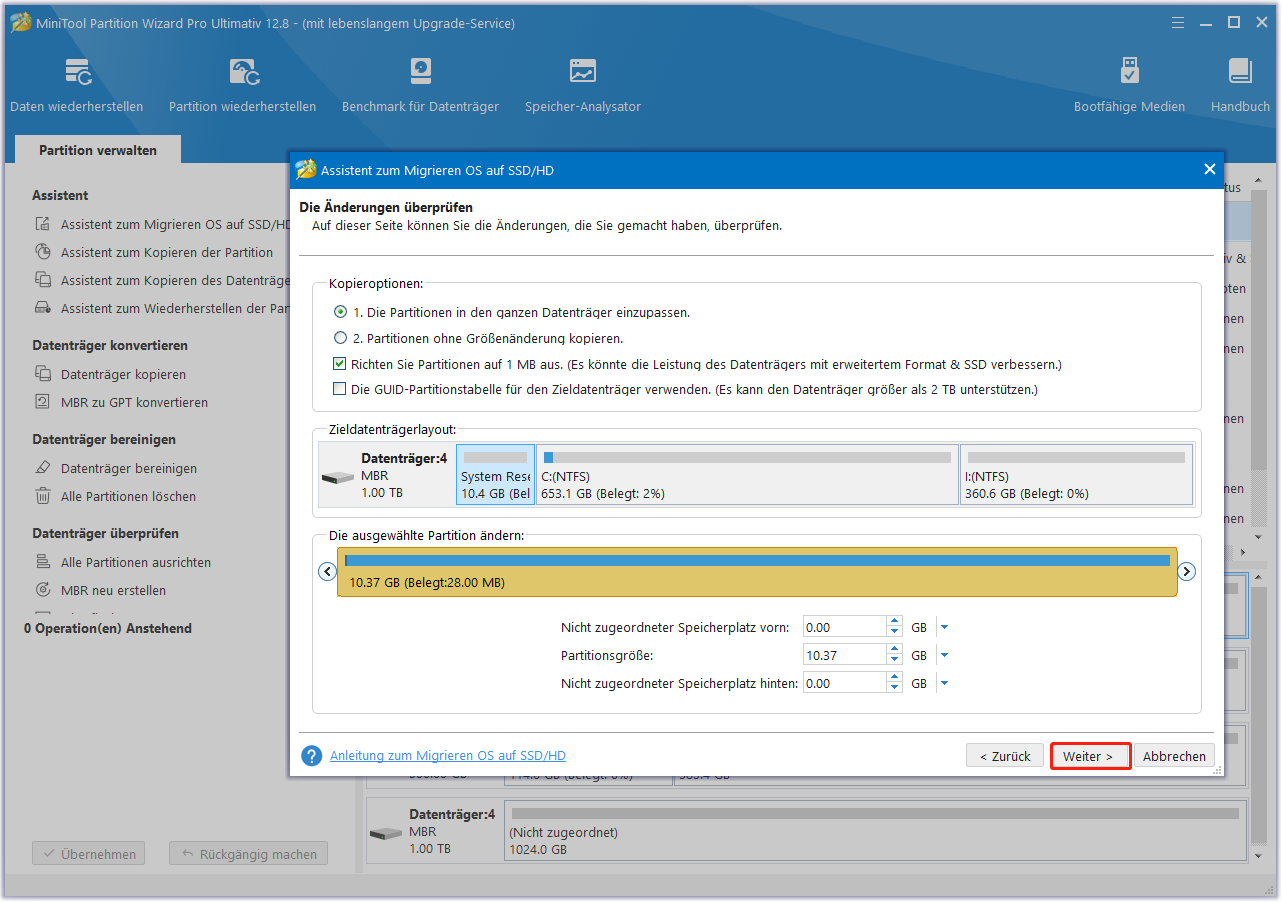Screen dimensions: 1282x902
Task: Click left arrow of partition resize bar
Action: click(x=327, y=572)
